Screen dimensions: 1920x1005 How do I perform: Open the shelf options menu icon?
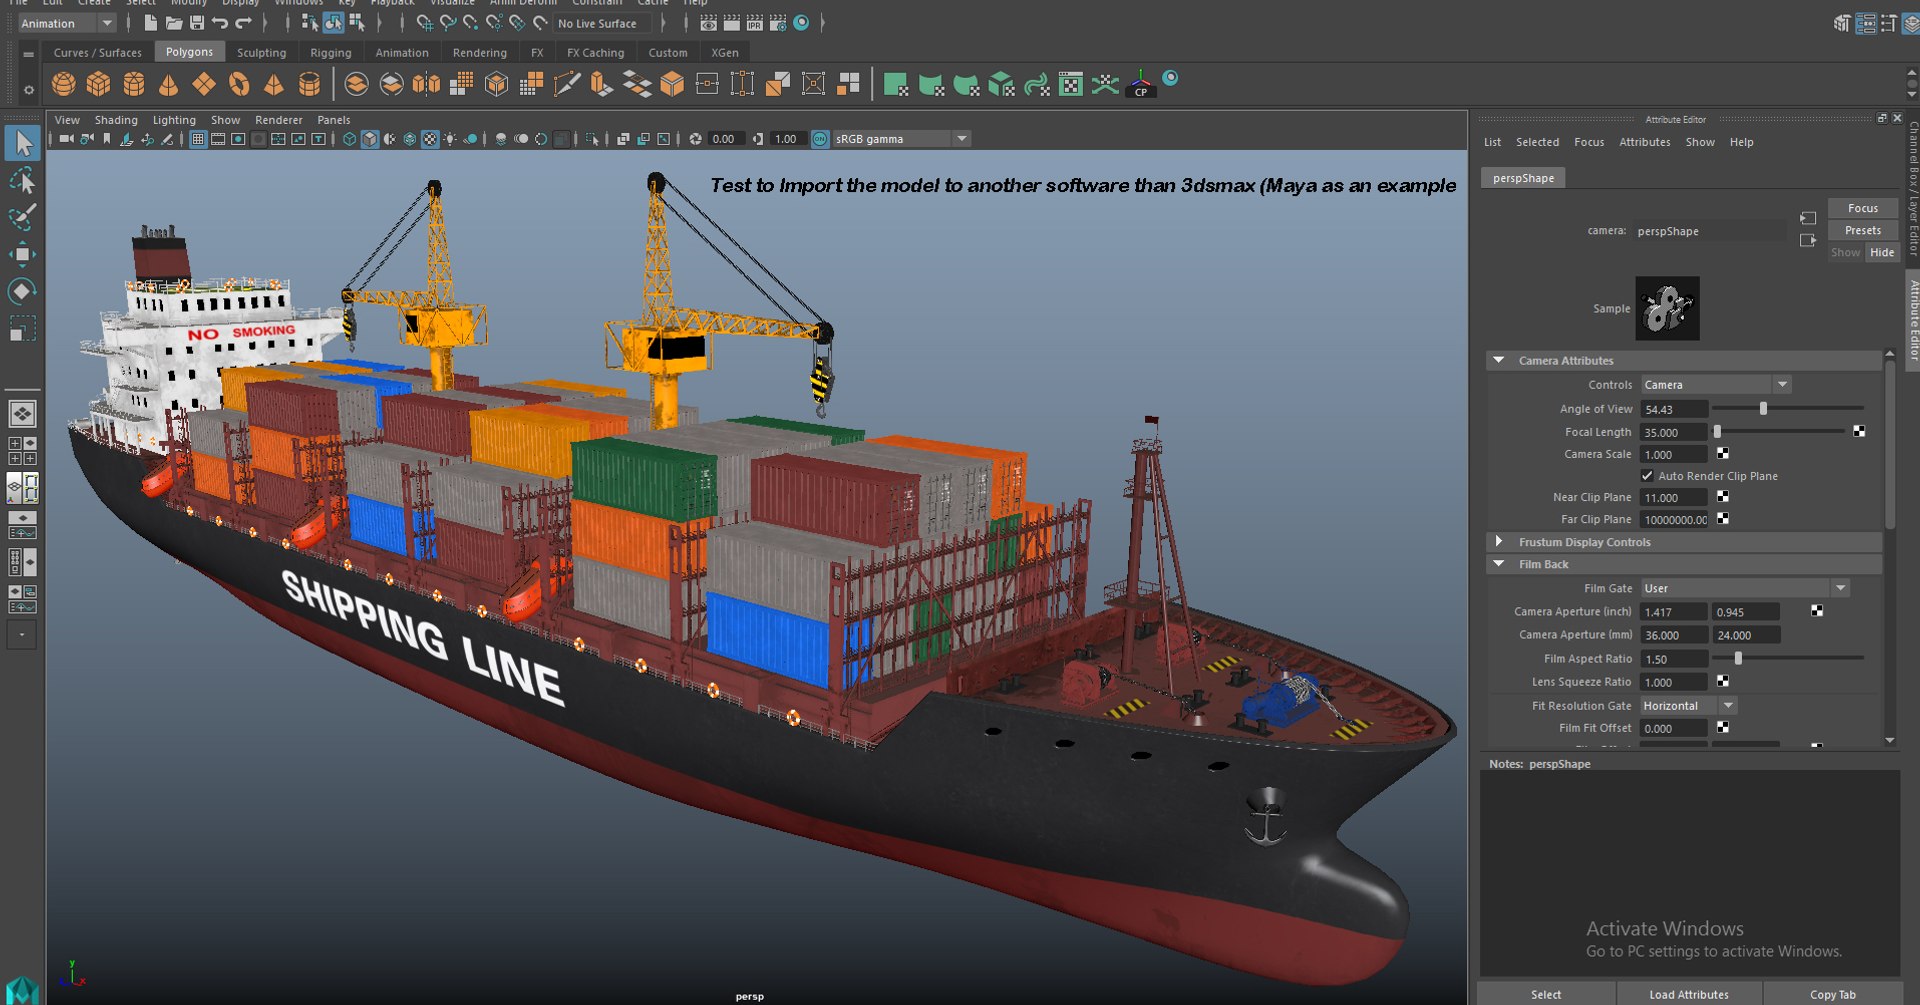click(x=28, y=90)
